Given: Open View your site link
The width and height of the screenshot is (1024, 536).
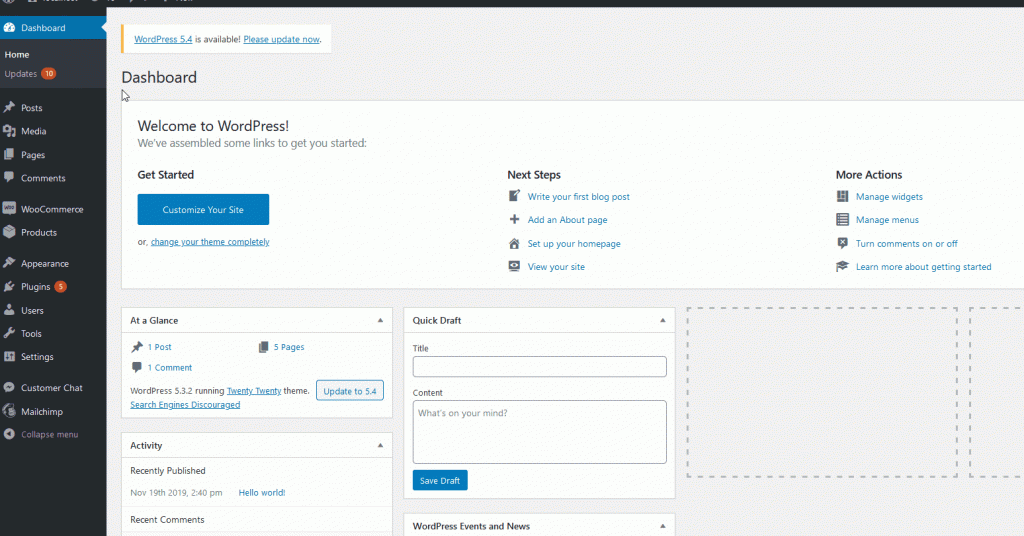Looking at the screenshot, I should coord(556,266).
